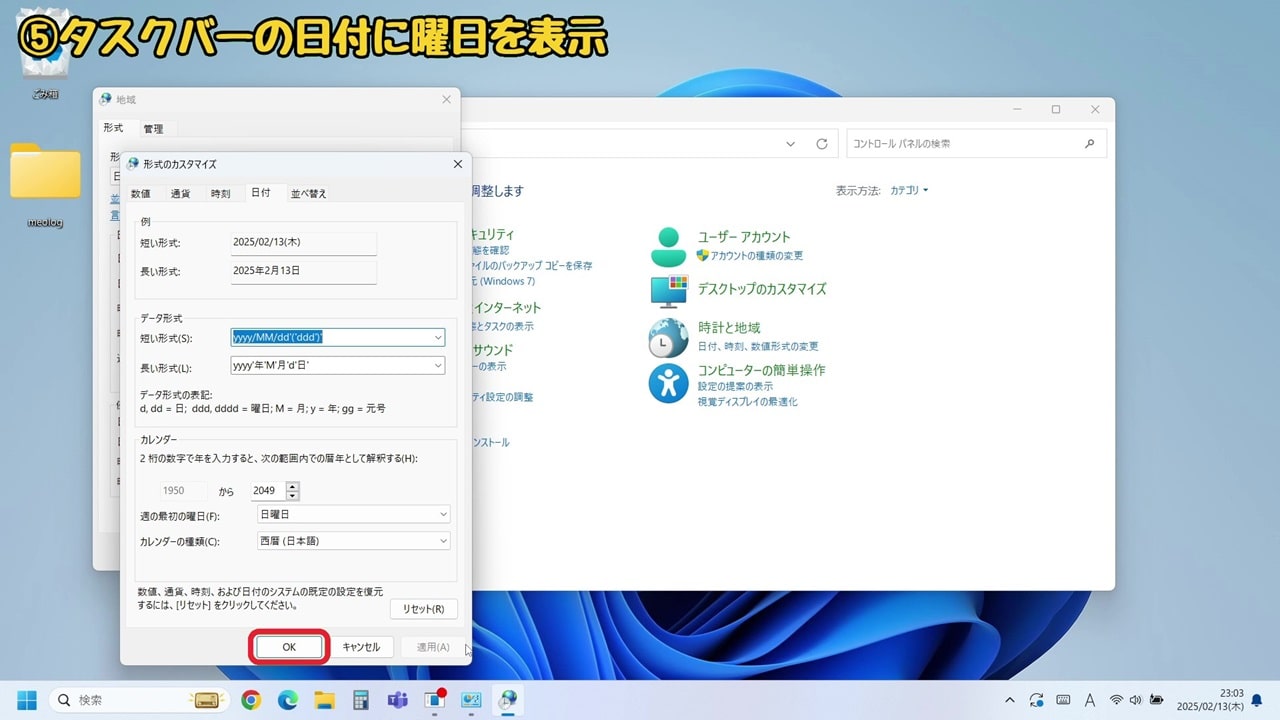
Task: Open the カレンダーの種類 dropdown
Action: pyautogui.click(x=353, y=541)
